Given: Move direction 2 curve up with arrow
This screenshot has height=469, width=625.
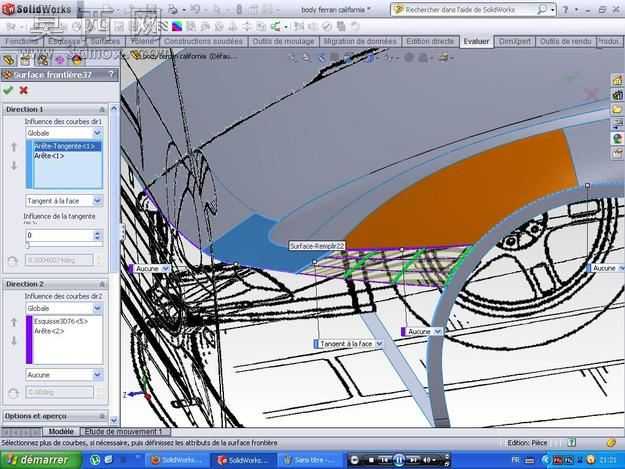Looking at the screenshot, I should (14, 322).
